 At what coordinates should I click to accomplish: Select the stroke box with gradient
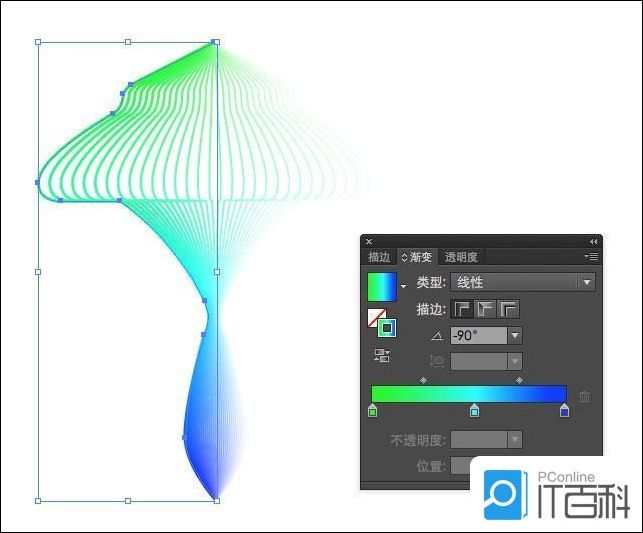pyautogui.click(x=387, y=328)
